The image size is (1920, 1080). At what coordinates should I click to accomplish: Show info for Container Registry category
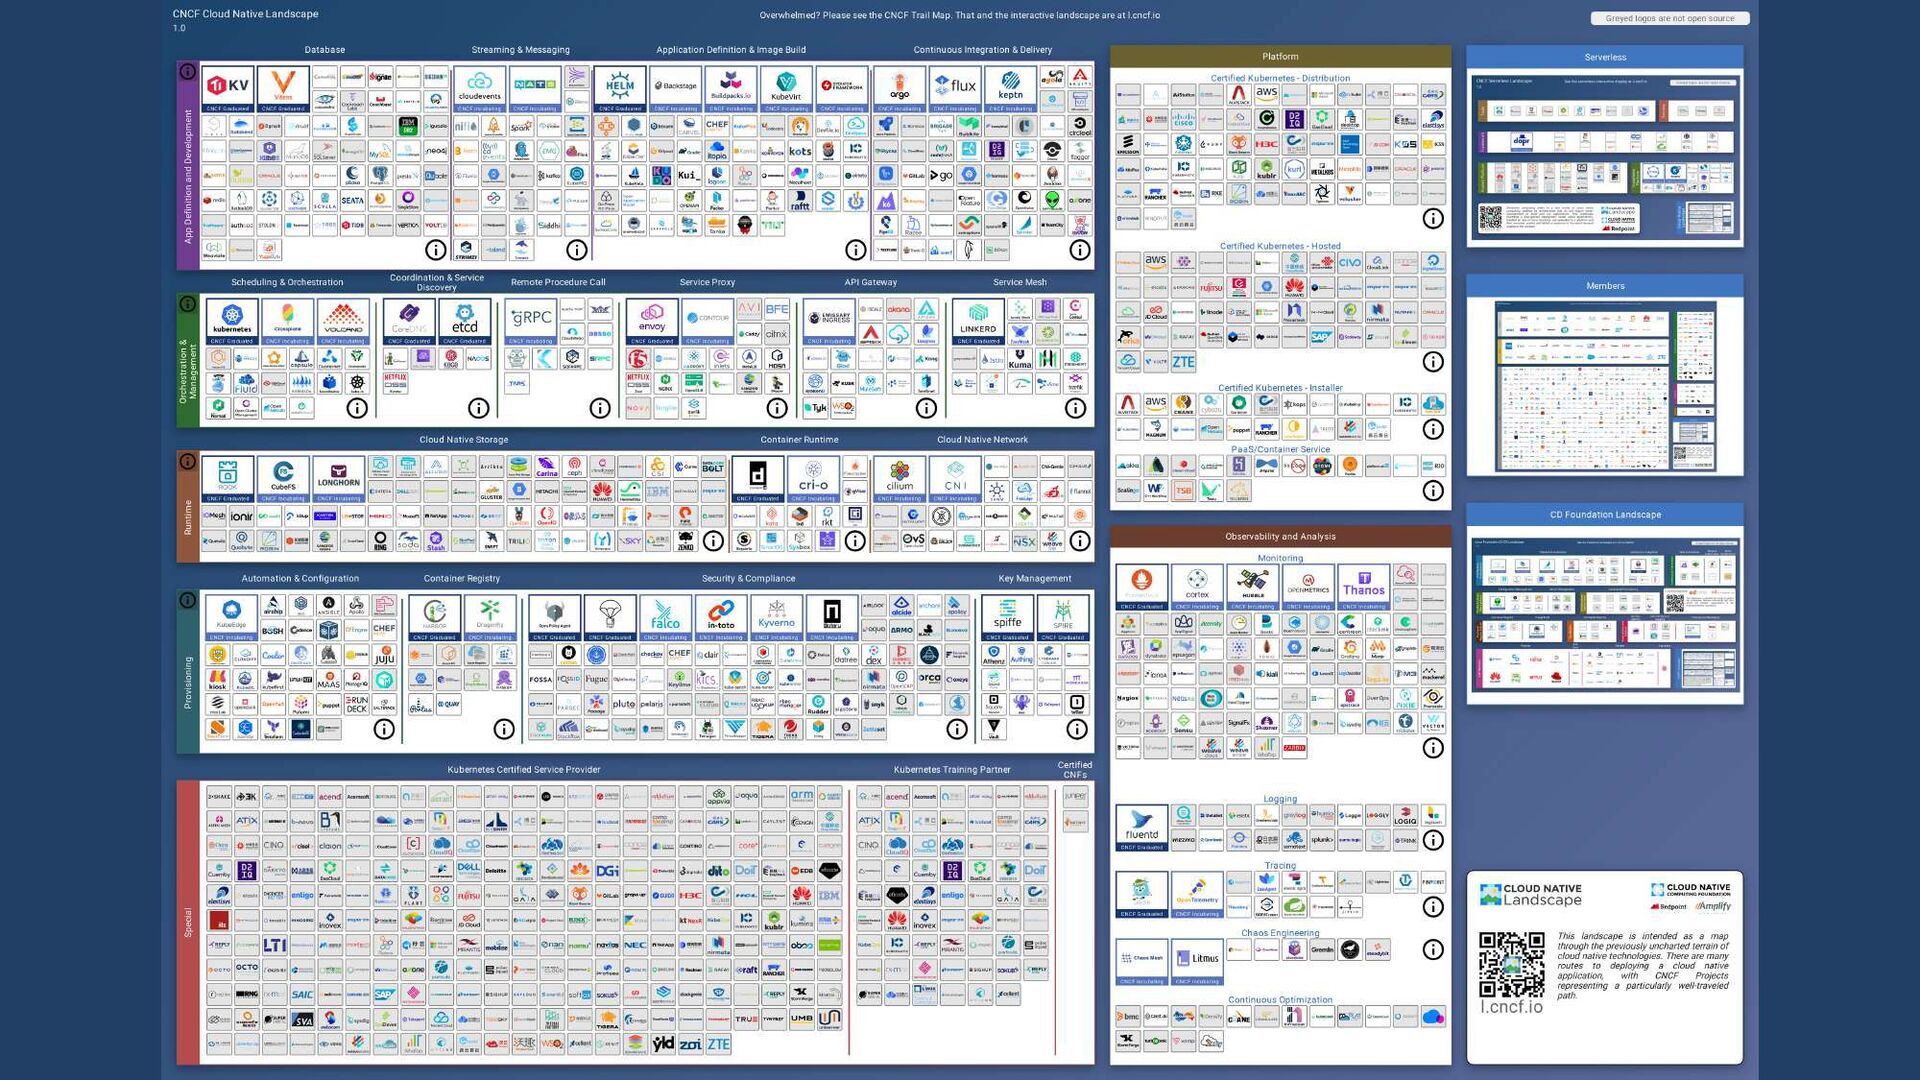(504, 729)
